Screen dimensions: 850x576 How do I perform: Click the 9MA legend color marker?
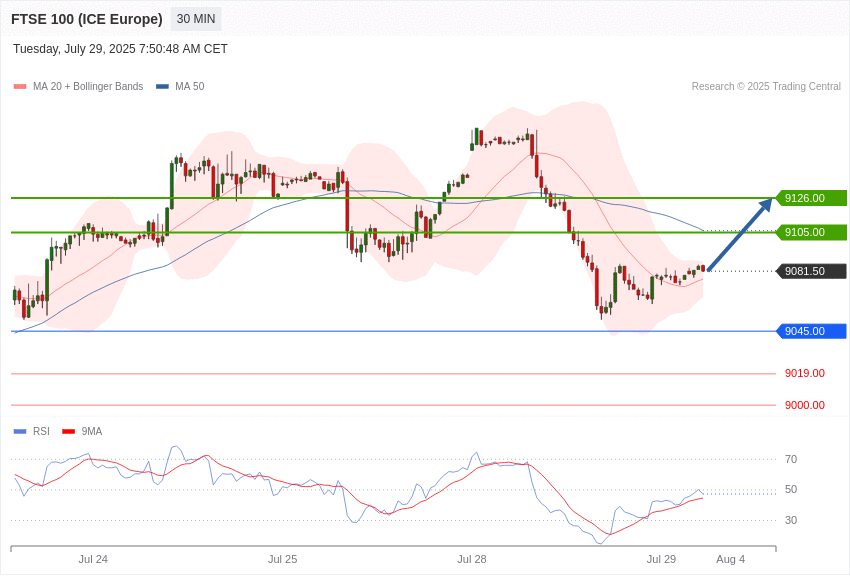point(68,431)
